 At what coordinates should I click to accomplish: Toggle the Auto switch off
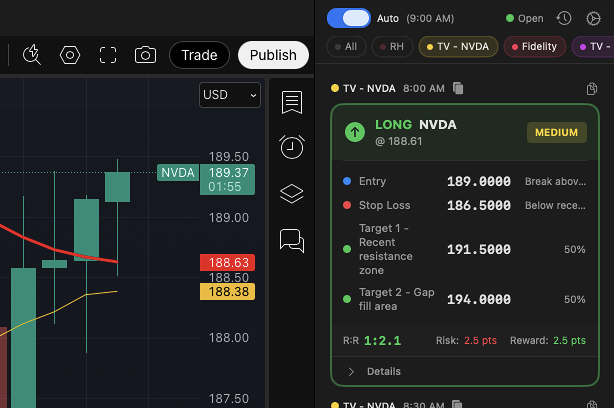(349, 18)
